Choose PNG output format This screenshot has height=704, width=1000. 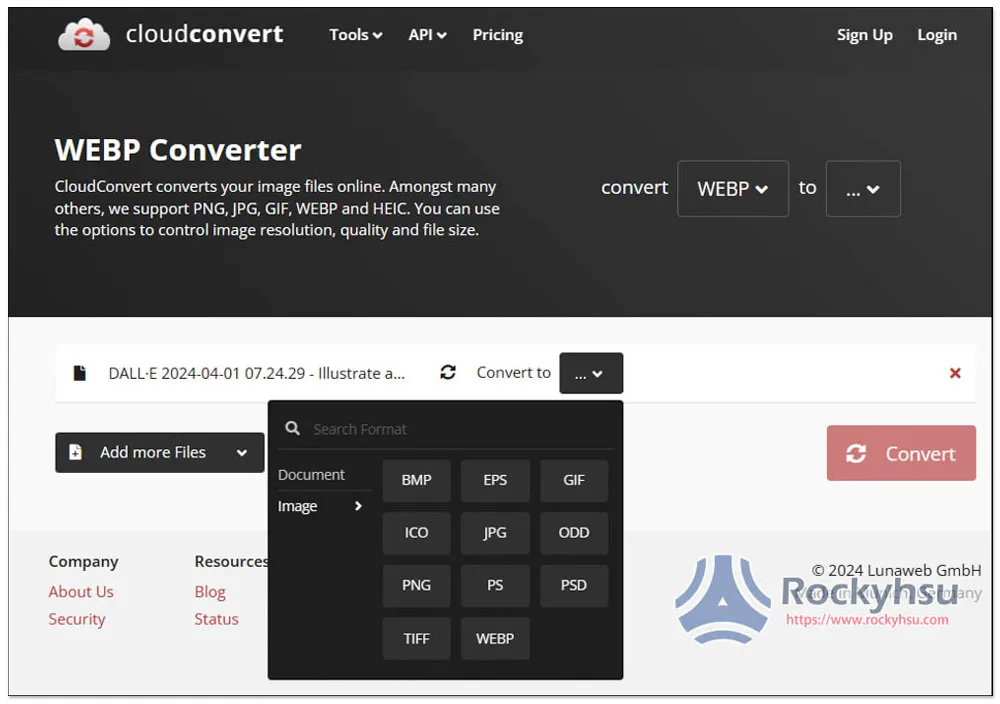(416, 585)
